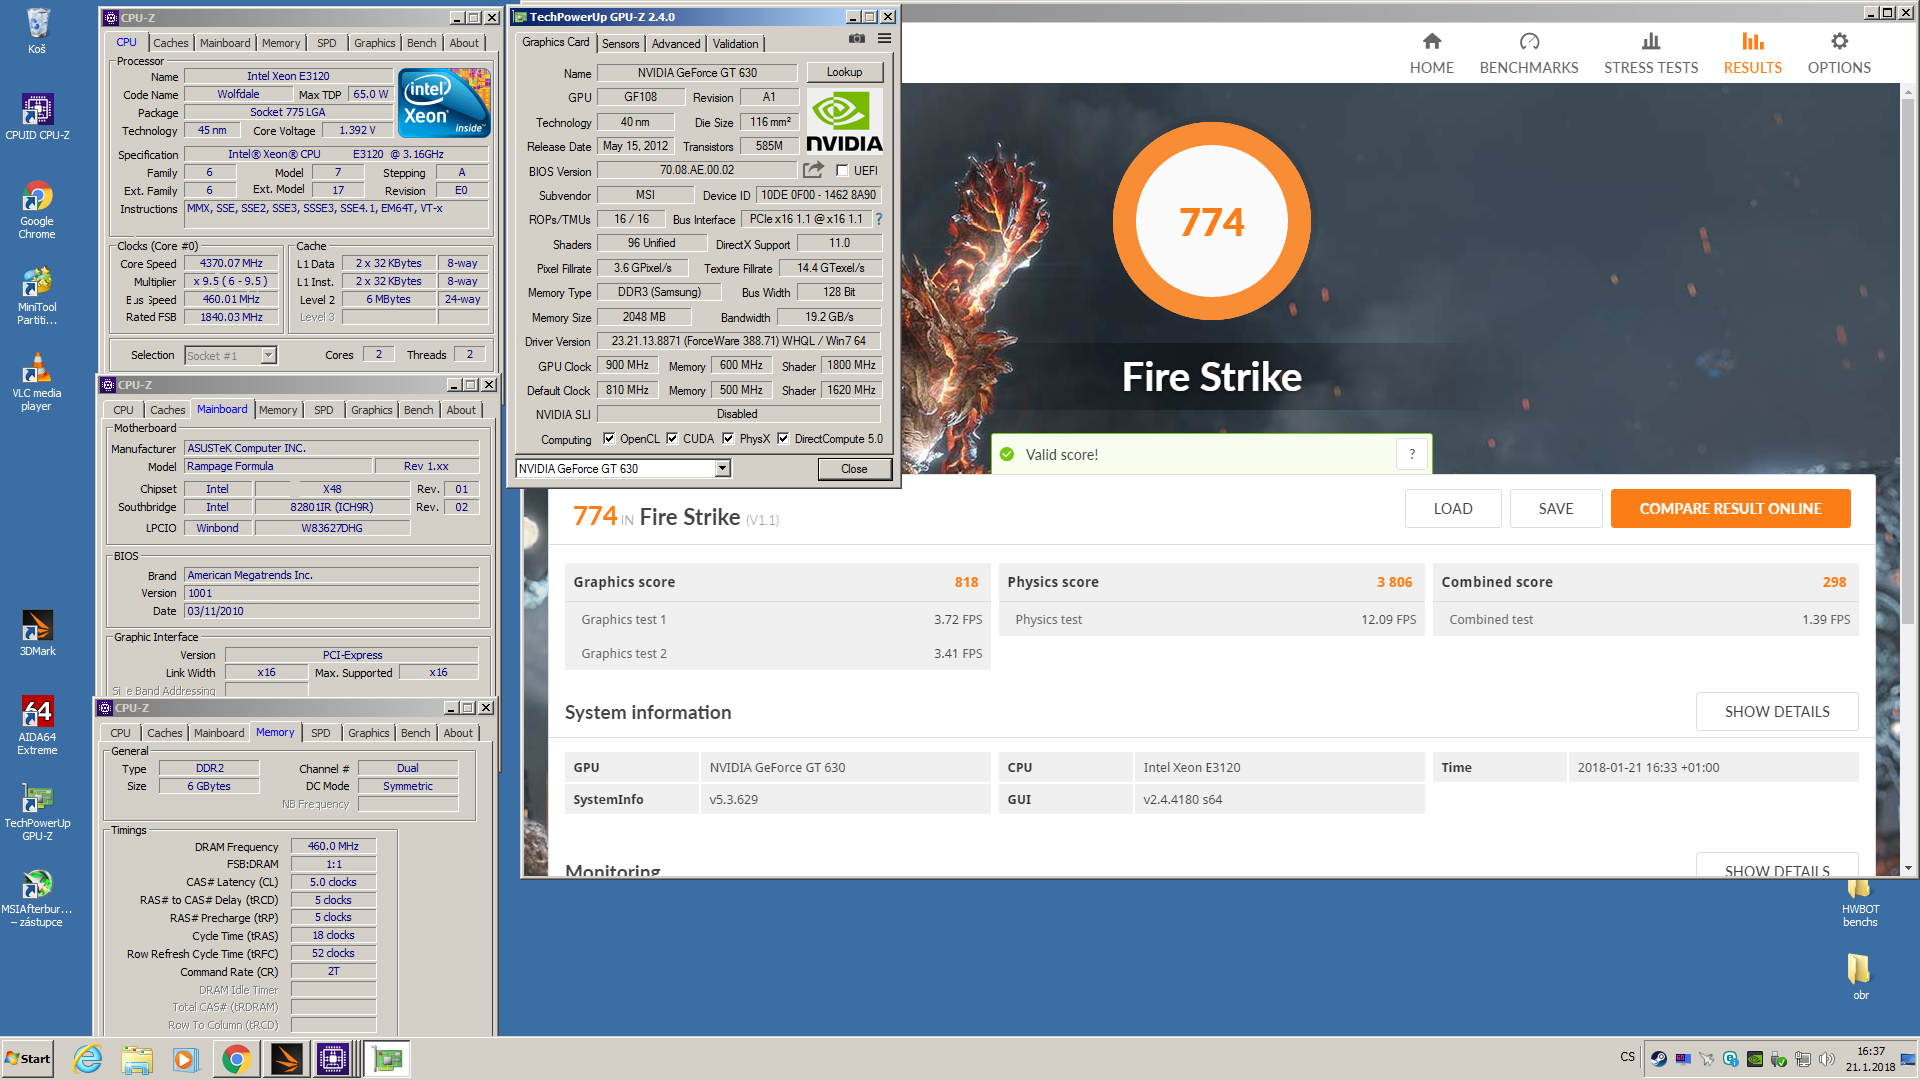Click Rampage Formula model field
This screenshot has width=1920, height=1080.
point(277,466)
